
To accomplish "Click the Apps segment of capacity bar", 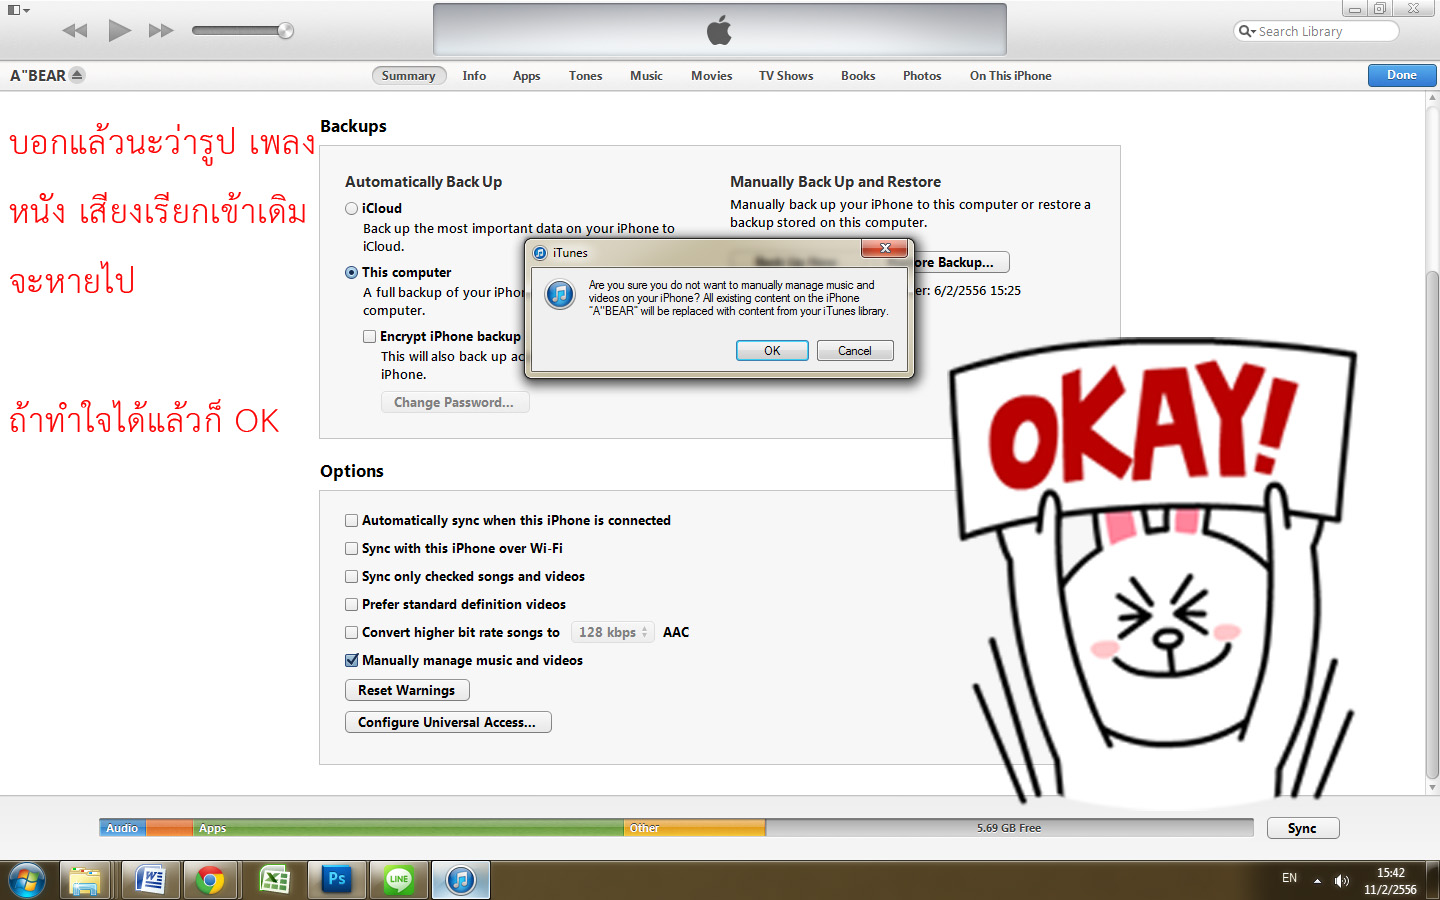I will tap(409, 828).
